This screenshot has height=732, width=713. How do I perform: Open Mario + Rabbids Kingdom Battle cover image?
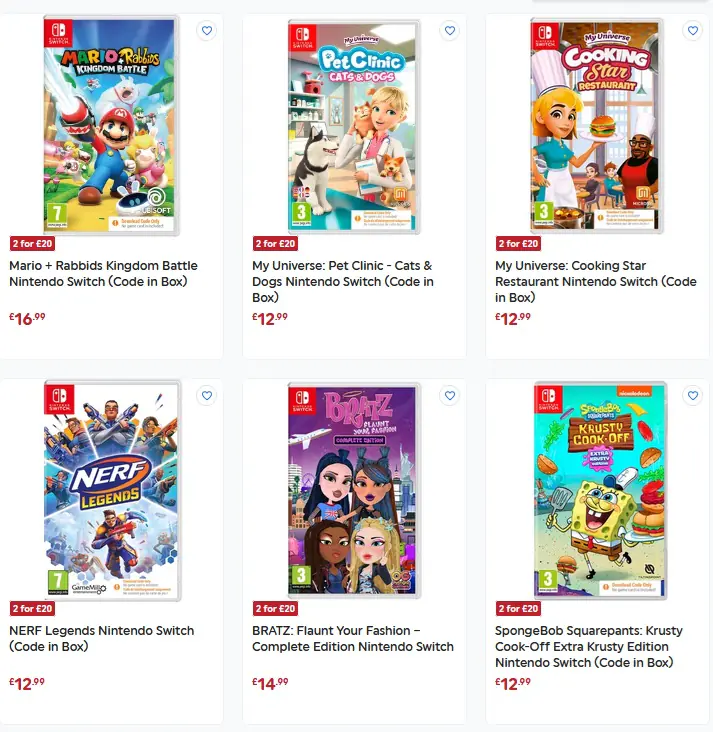[x=111, y=125]
